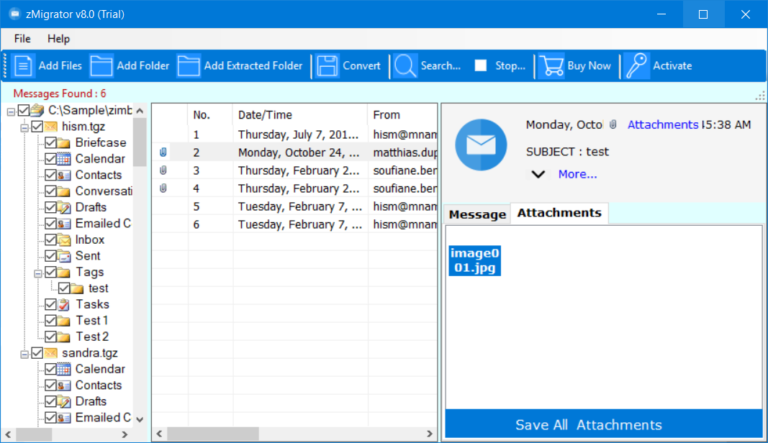768x443 pixels.
Task: Select message row 6 dated Tuesday, February 7
Action: click(x=295, y=224)
